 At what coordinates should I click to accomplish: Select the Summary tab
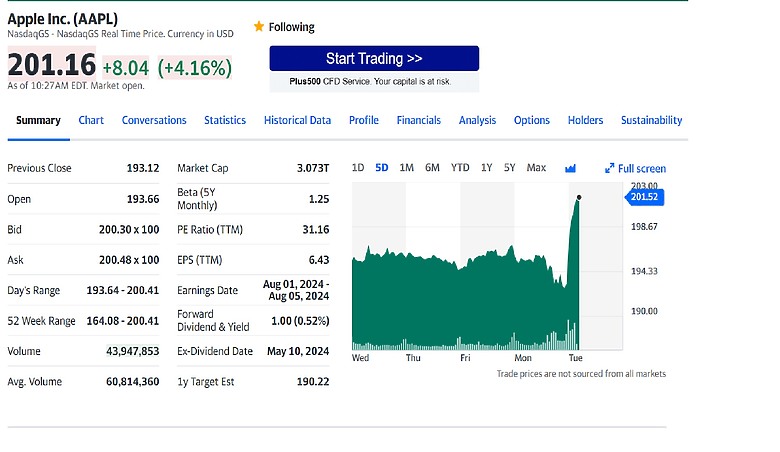38,120
